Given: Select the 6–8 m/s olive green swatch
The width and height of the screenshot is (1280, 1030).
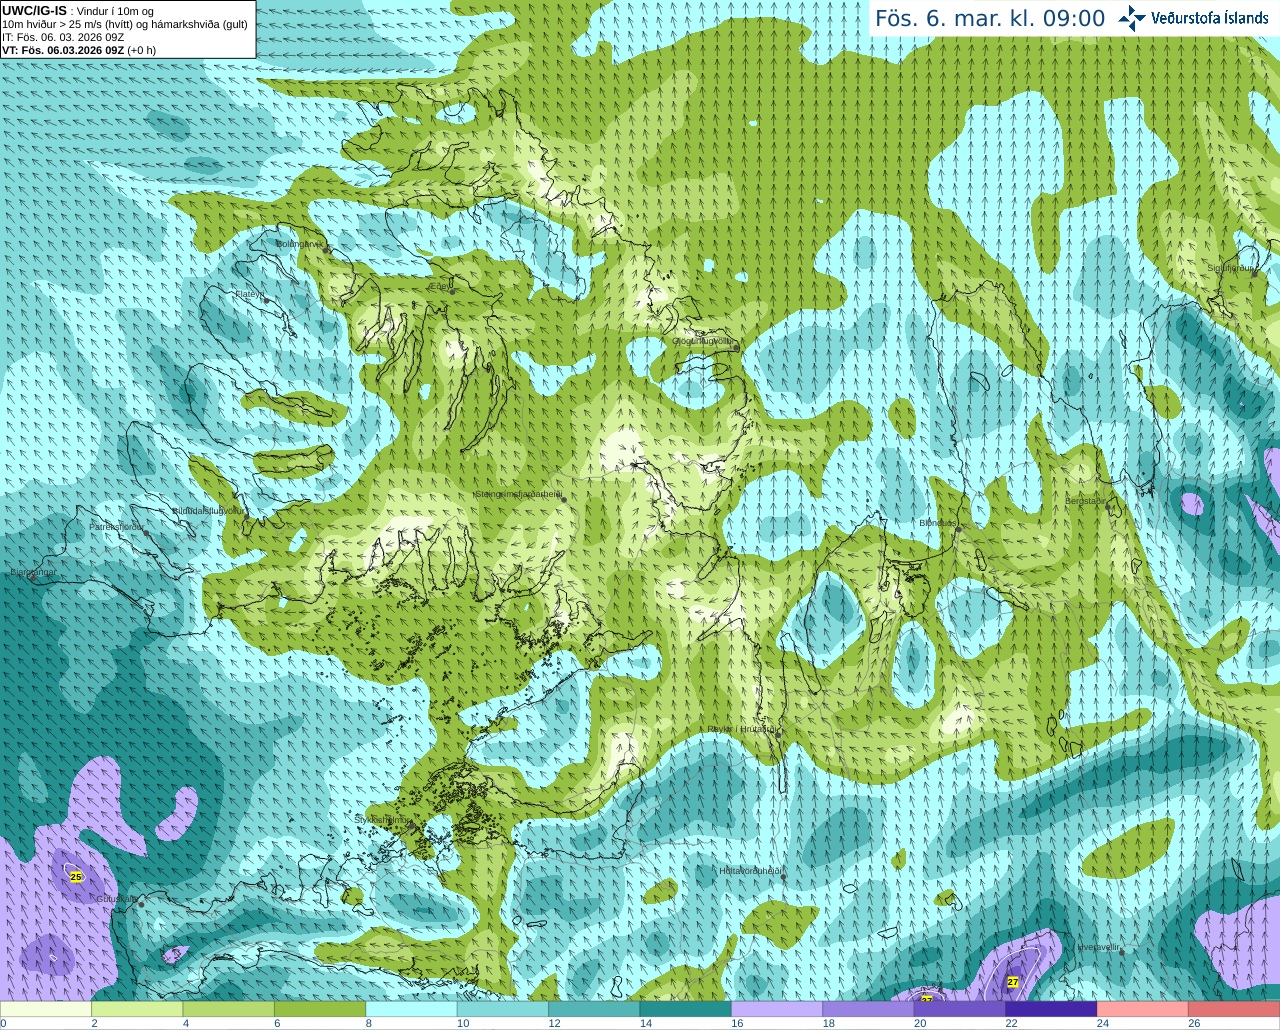Looking at the screenshot, I should point(320,1009).
